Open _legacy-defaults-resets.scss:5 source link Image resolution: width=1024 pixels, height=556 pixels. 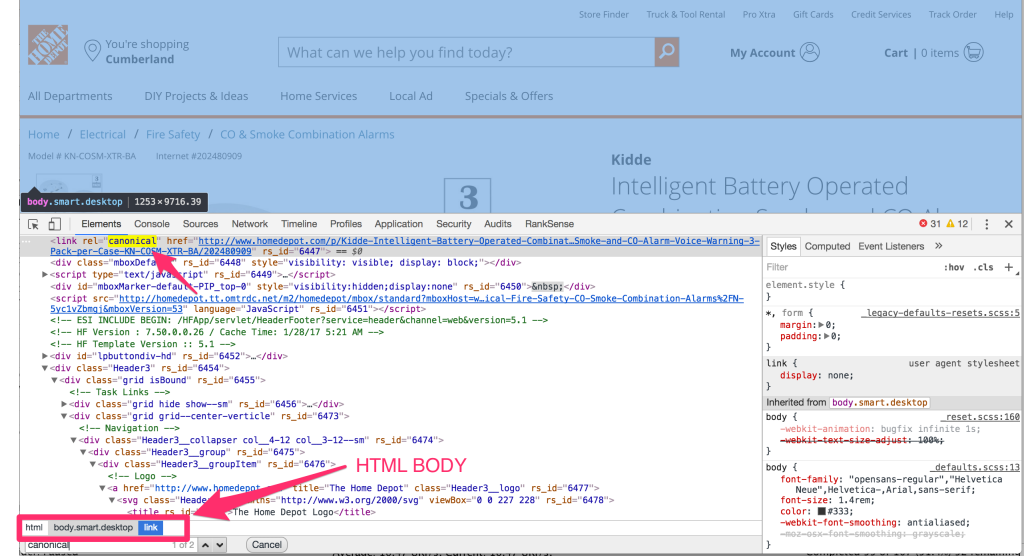tap(940, 313)
